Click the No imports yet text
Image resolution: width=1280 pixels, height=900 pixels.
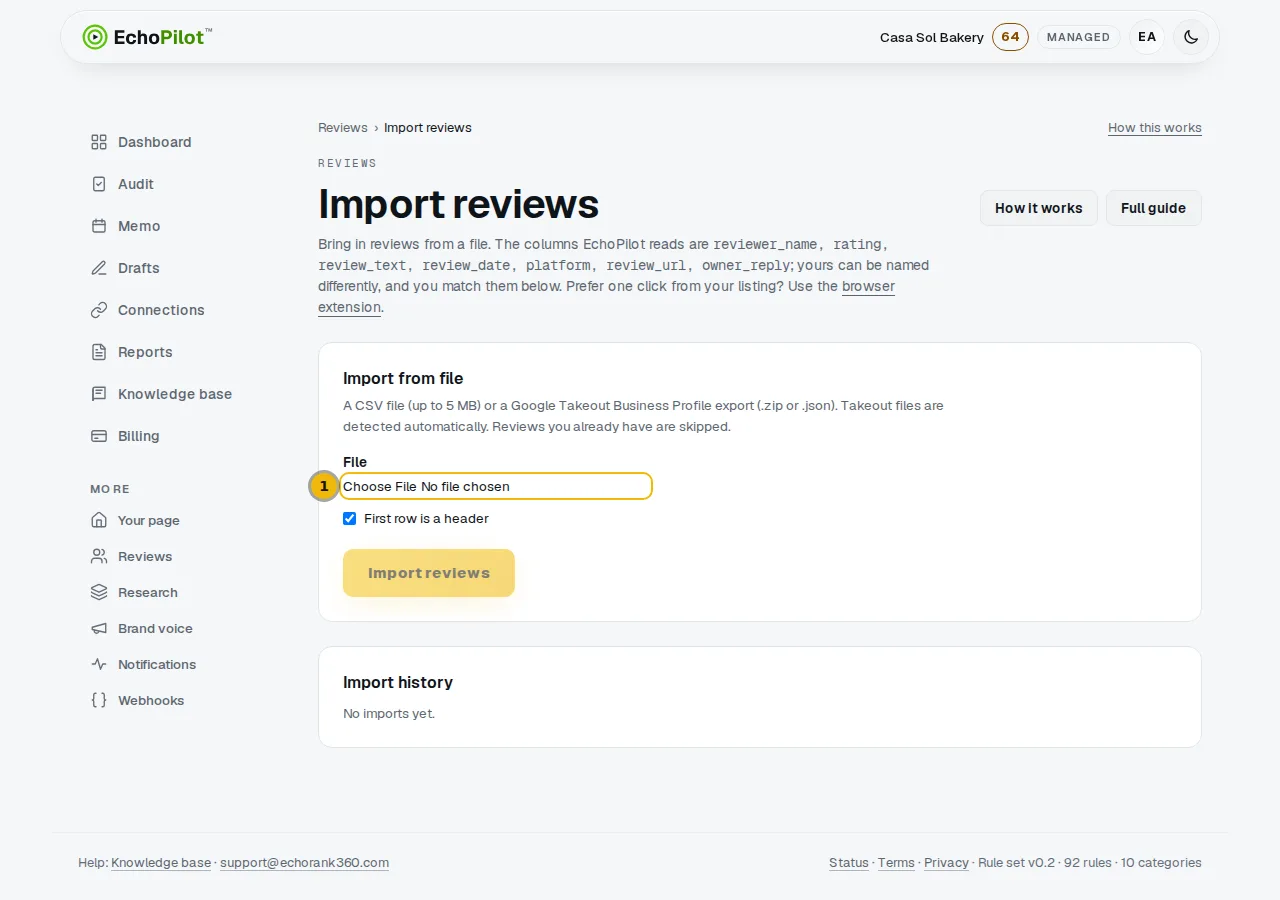[x=389, y=714]
